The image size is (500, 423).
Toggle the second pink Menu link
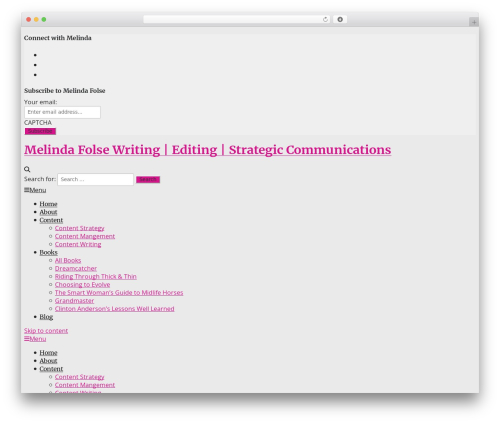pos(35,339)
